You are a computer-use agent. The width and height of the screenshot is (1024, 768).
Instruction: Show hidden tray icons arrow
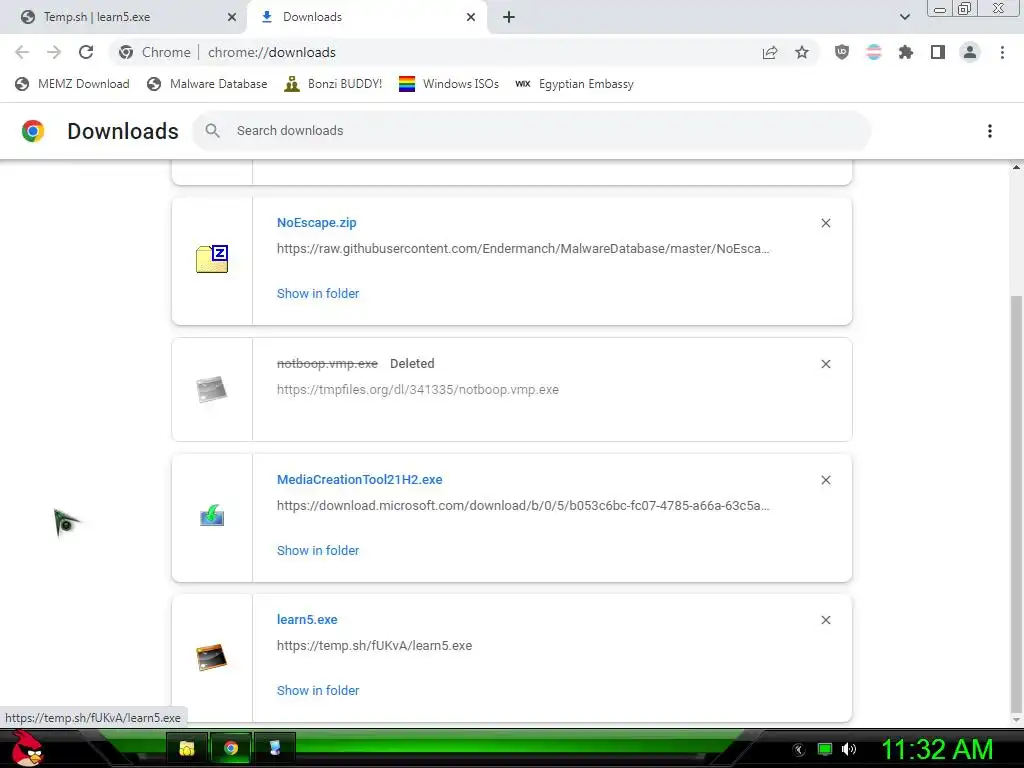click(799, 750)
